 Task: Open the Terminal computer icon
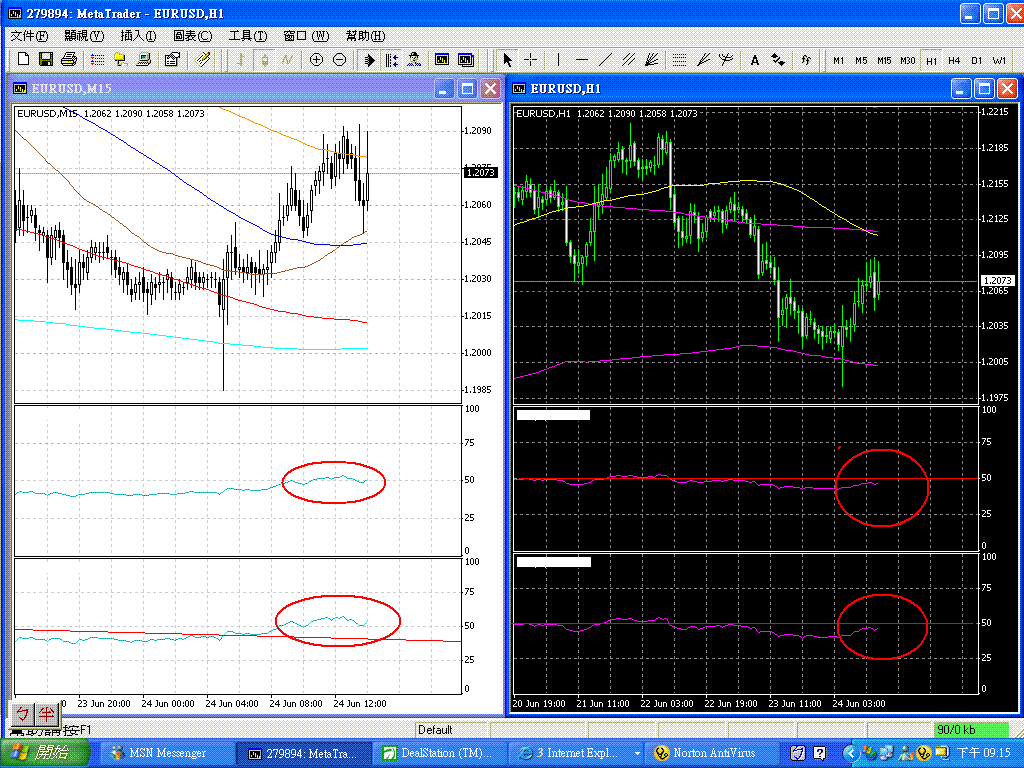point(144,59)
